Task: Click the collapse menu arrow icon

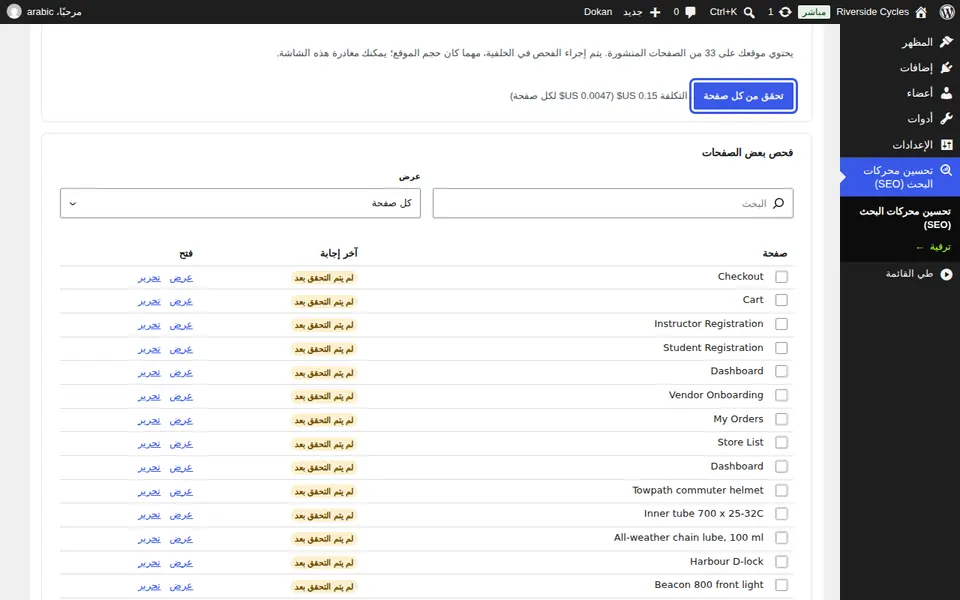Action: (947, 274)
